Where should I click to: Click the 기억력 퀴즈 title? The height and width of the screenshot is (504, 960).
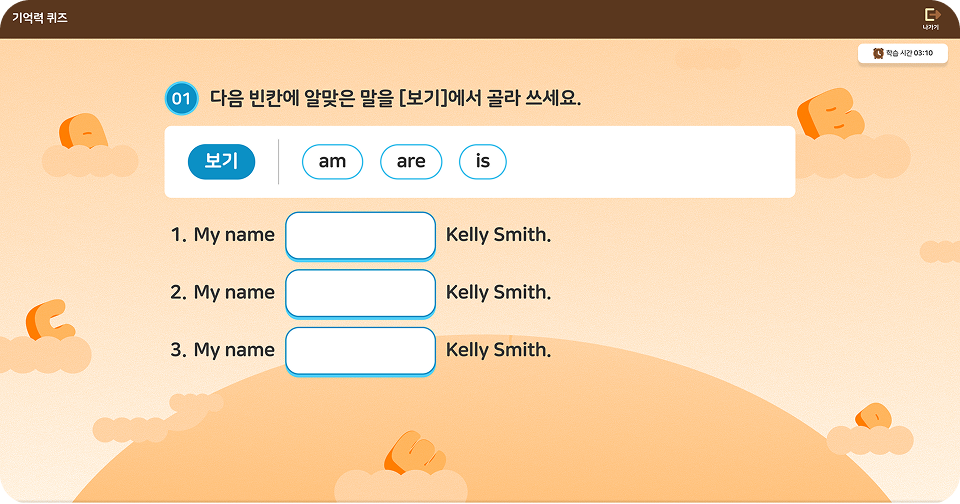click(x=40, y=18)
